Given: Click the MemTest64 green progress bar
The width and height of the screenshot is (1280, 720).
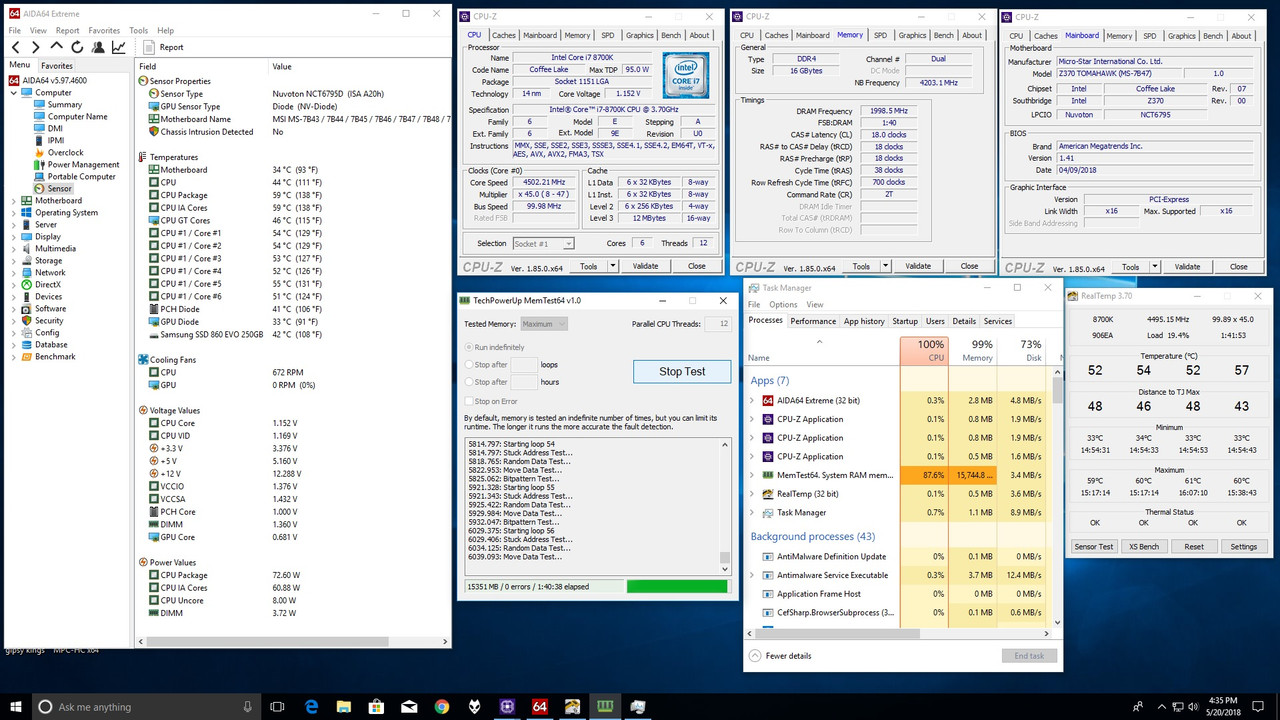Looking at the screenshot, I should tap(677, 586).
